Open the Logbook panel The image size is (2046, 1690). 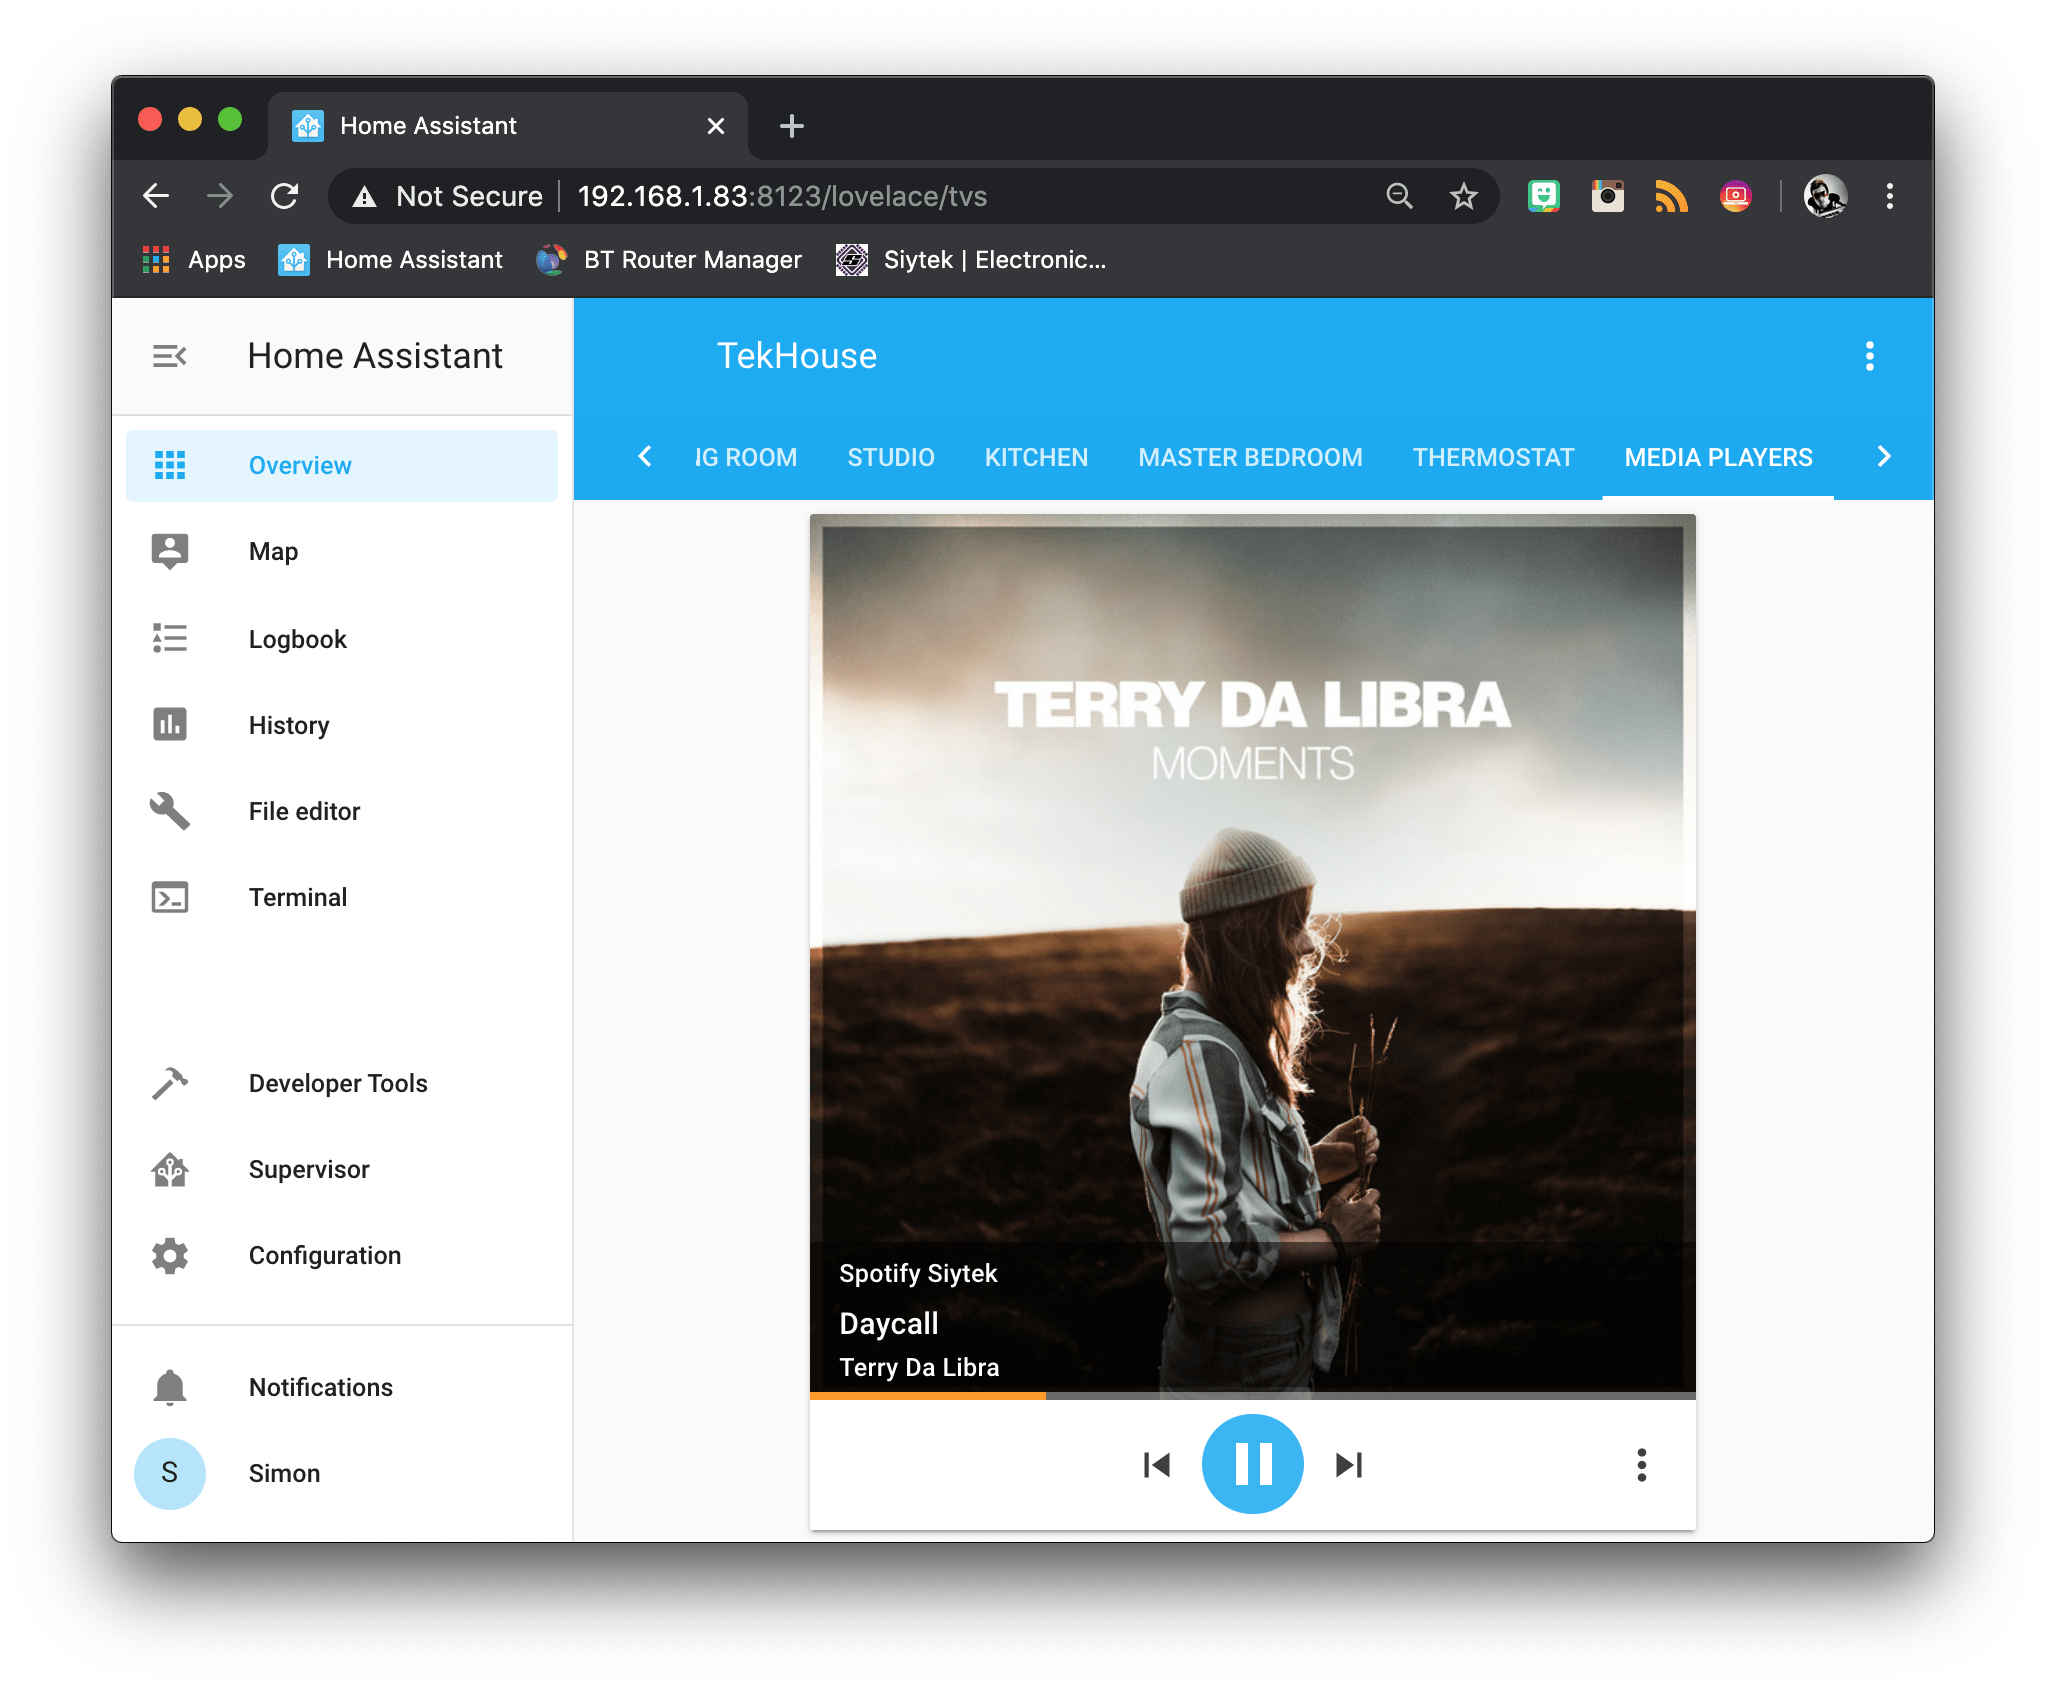click(297, 639)
